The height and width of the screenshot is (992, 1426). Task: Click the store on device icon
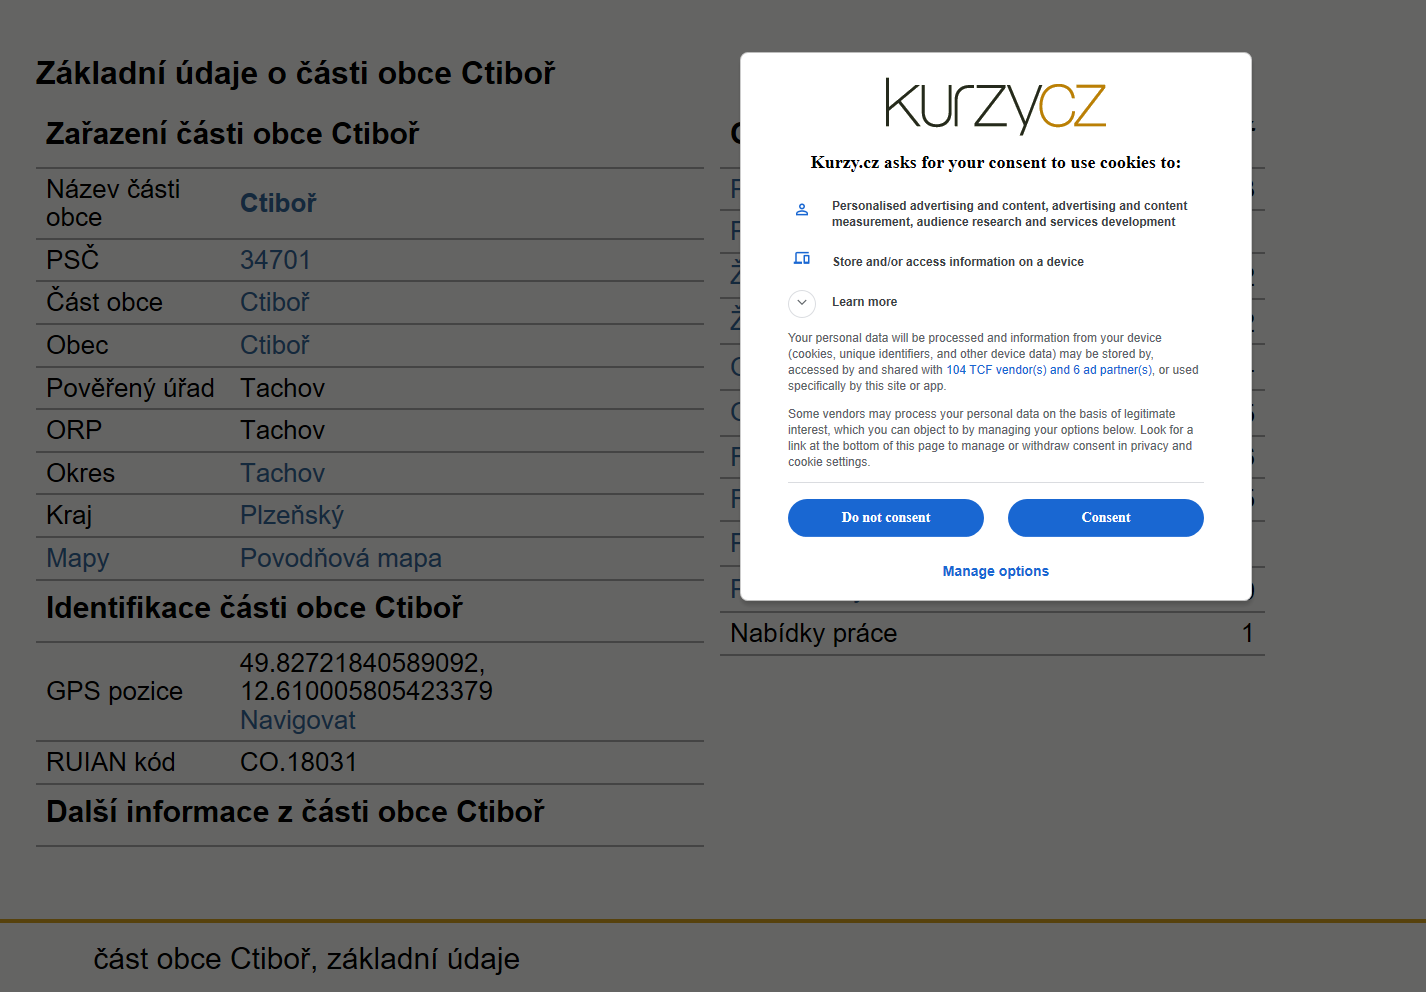(x=801, y=258)
